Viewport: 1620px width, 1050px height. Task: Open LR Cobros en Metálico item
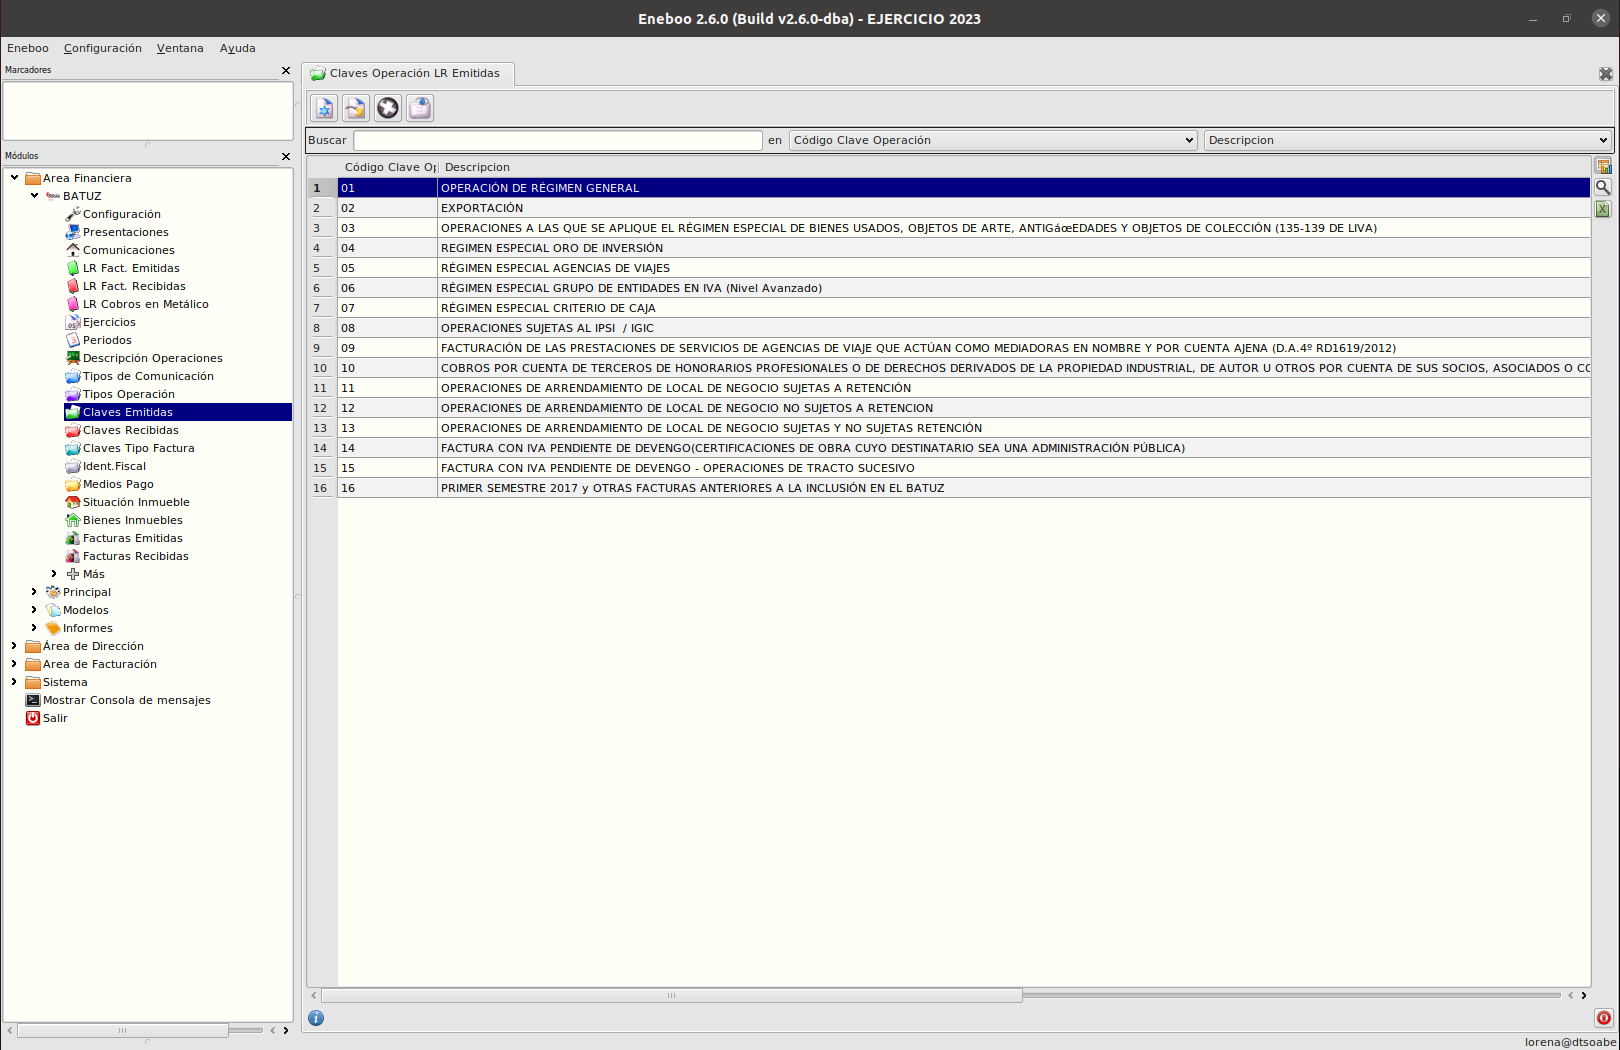point(137,304)
